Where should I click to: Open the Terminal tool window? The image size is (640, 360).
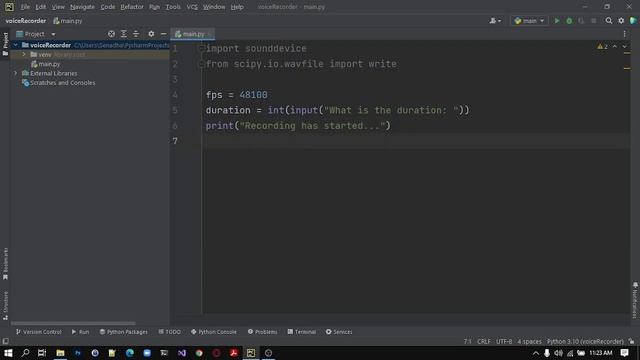tap(302, 332)
